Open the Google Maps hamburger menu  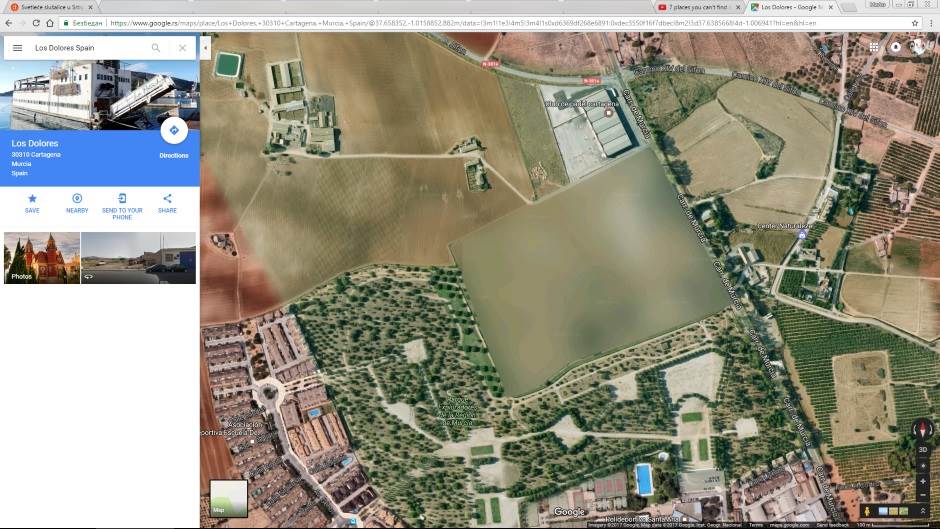[17, 48]
